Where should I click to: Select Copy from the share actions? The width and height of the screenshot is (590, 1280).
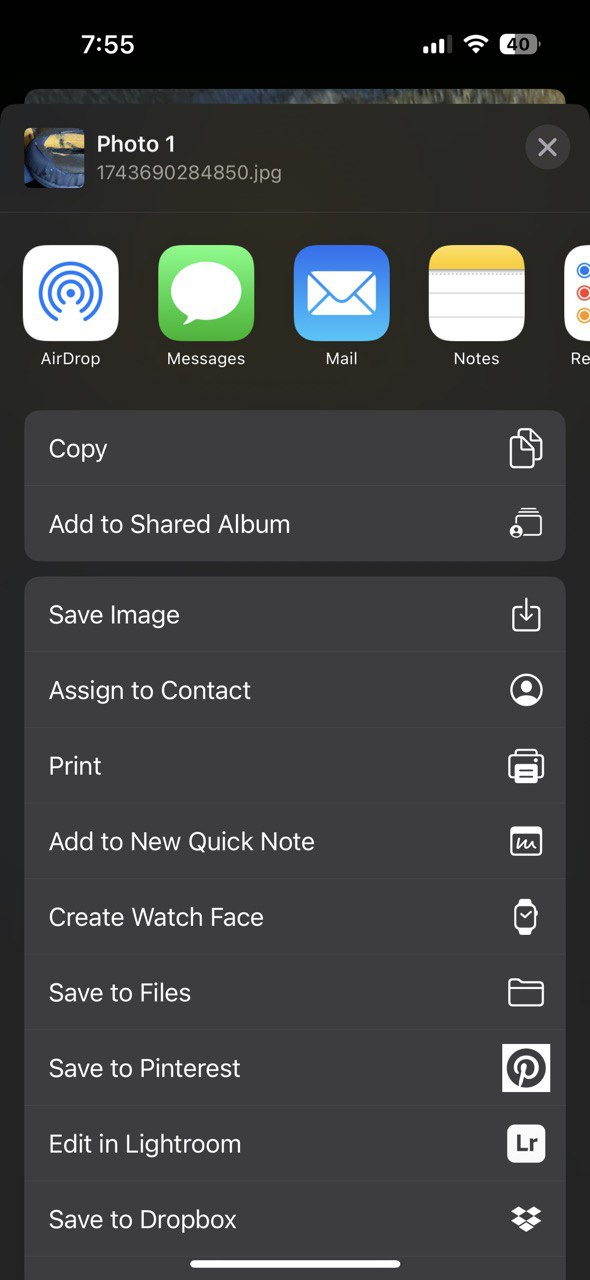coord(295,448)
